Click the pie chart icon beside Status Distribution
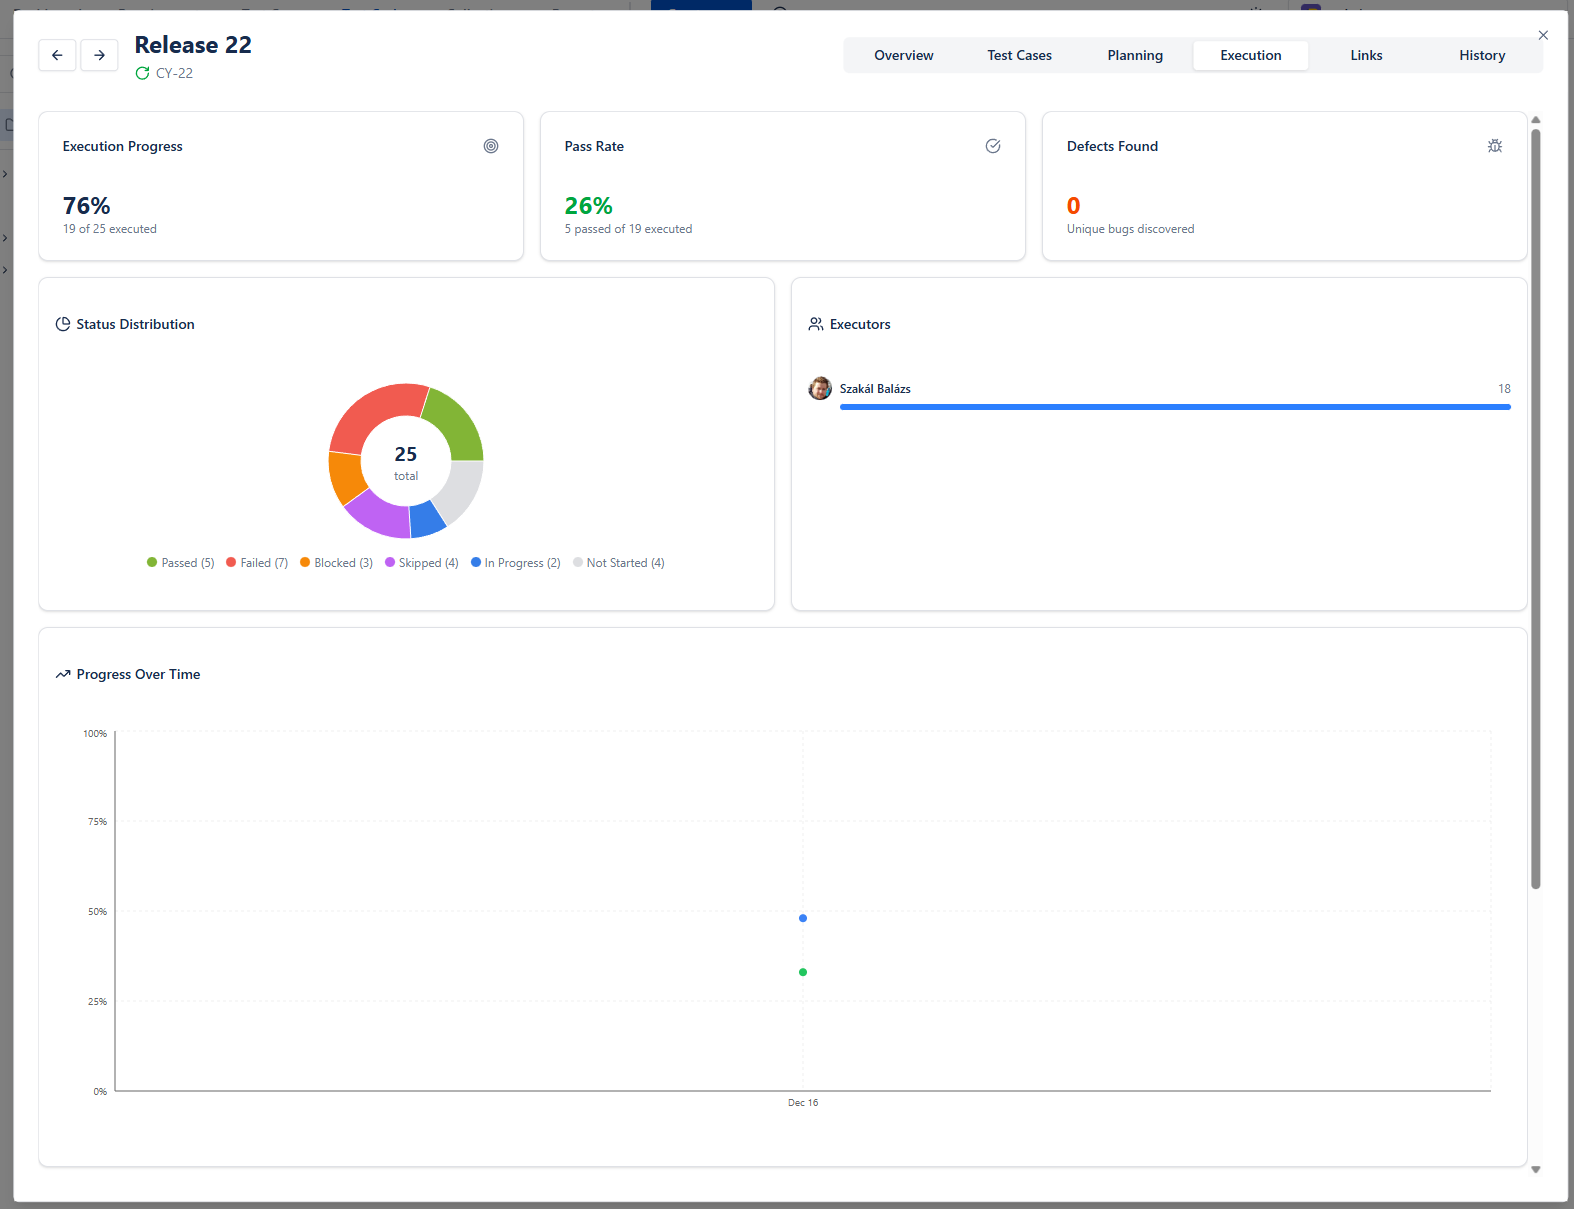Viewport: 1574px width, 1209px height. [63, 324]
